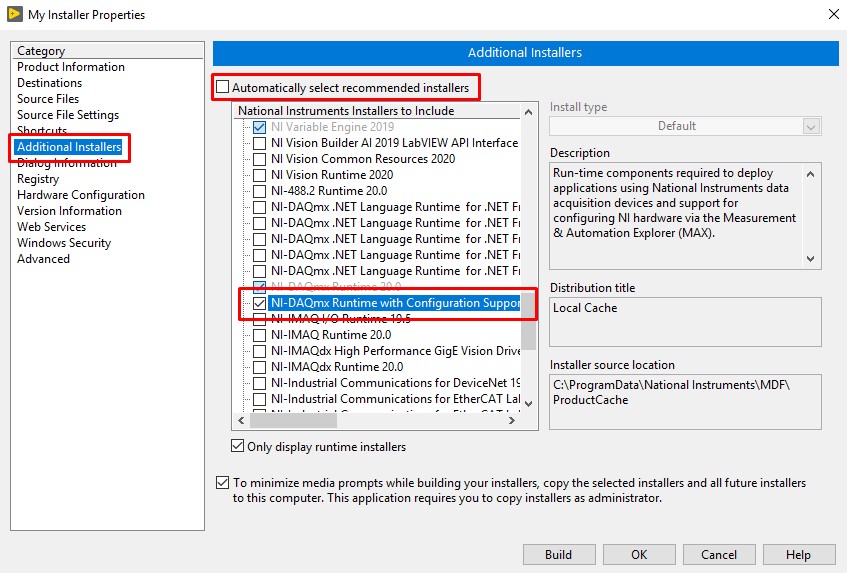Viewport: 847px width, 573px height.
Task: Enable Automatically select recommended installers checkbox
Action: [x=223, y=88]
